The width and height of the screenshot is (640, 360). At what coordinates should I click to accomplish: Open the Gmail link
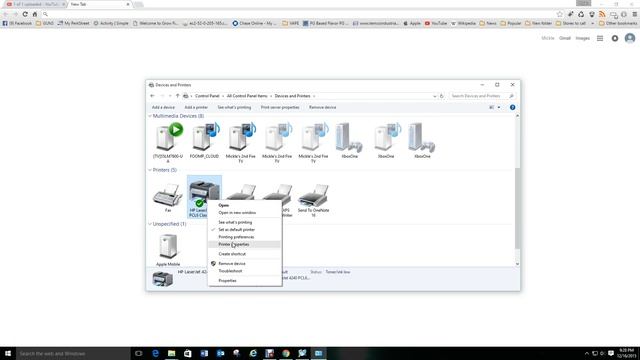(x=564, y=38)
